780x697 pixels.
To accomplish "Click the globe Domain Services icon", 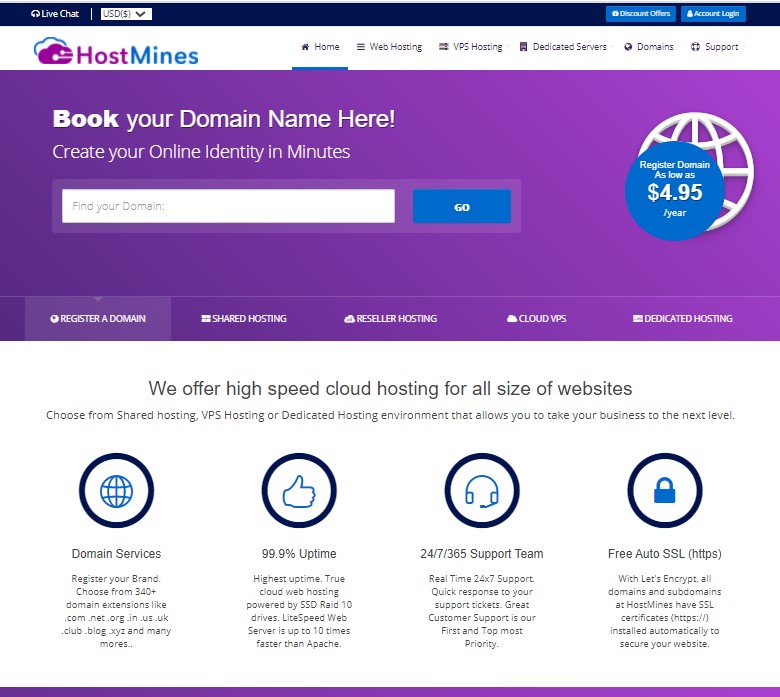I will [x=116, y=490].
